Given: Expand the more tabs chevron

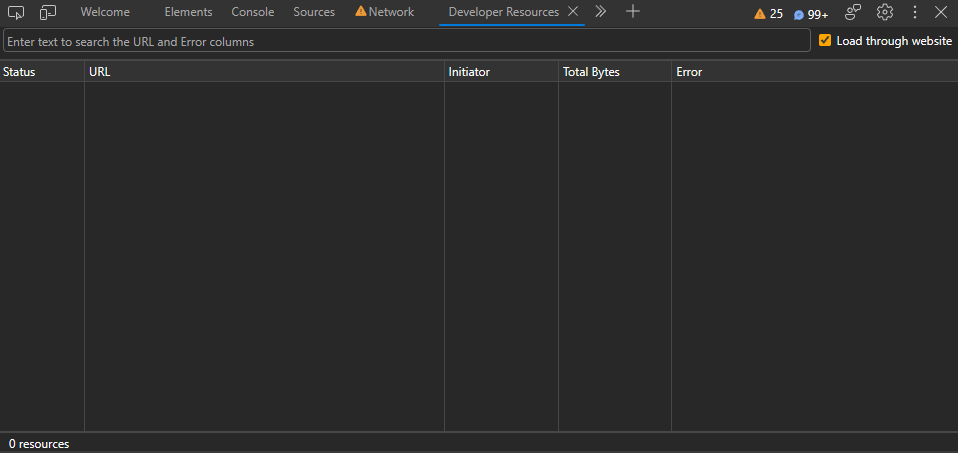Looking at the screenshot, I should 601,12.
